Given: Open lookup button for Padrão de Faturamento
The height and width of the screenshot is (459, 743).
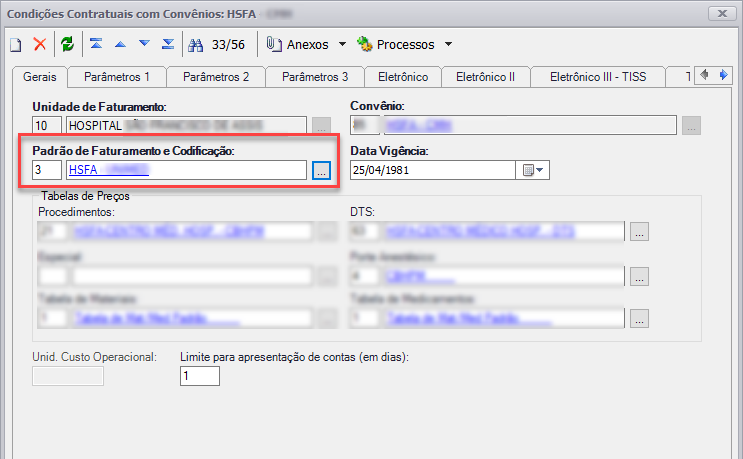Looking at the screenshot, I should click(321, 171).
